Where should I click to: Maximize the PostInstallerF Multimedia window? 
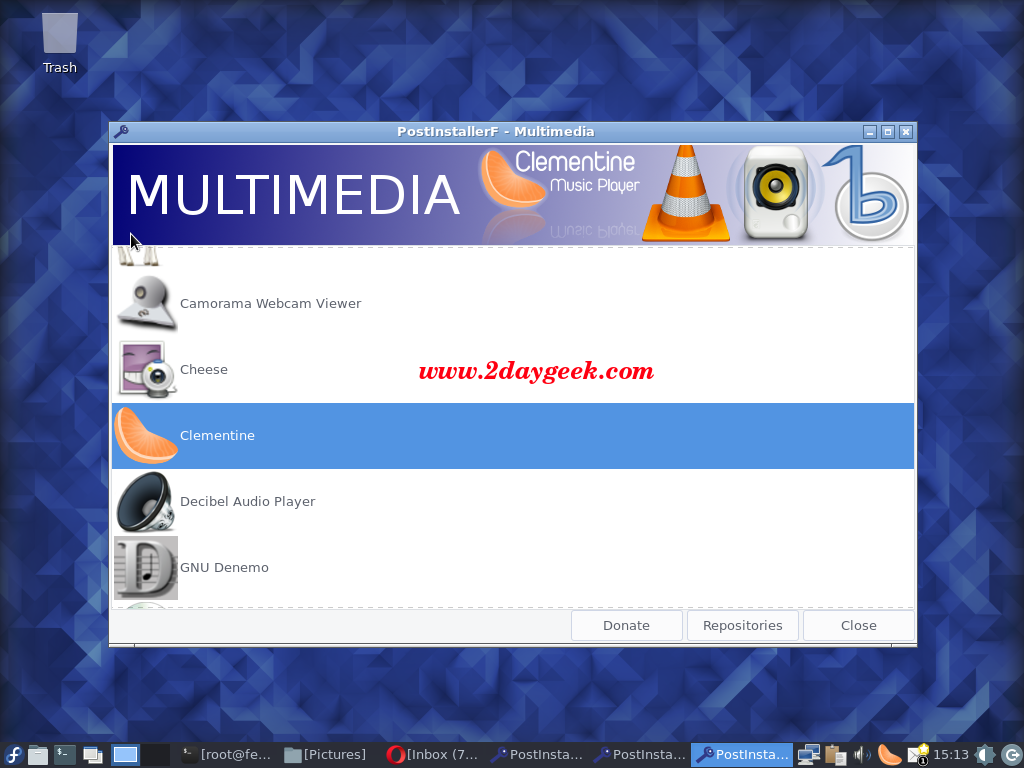click(x=888, y=132)
